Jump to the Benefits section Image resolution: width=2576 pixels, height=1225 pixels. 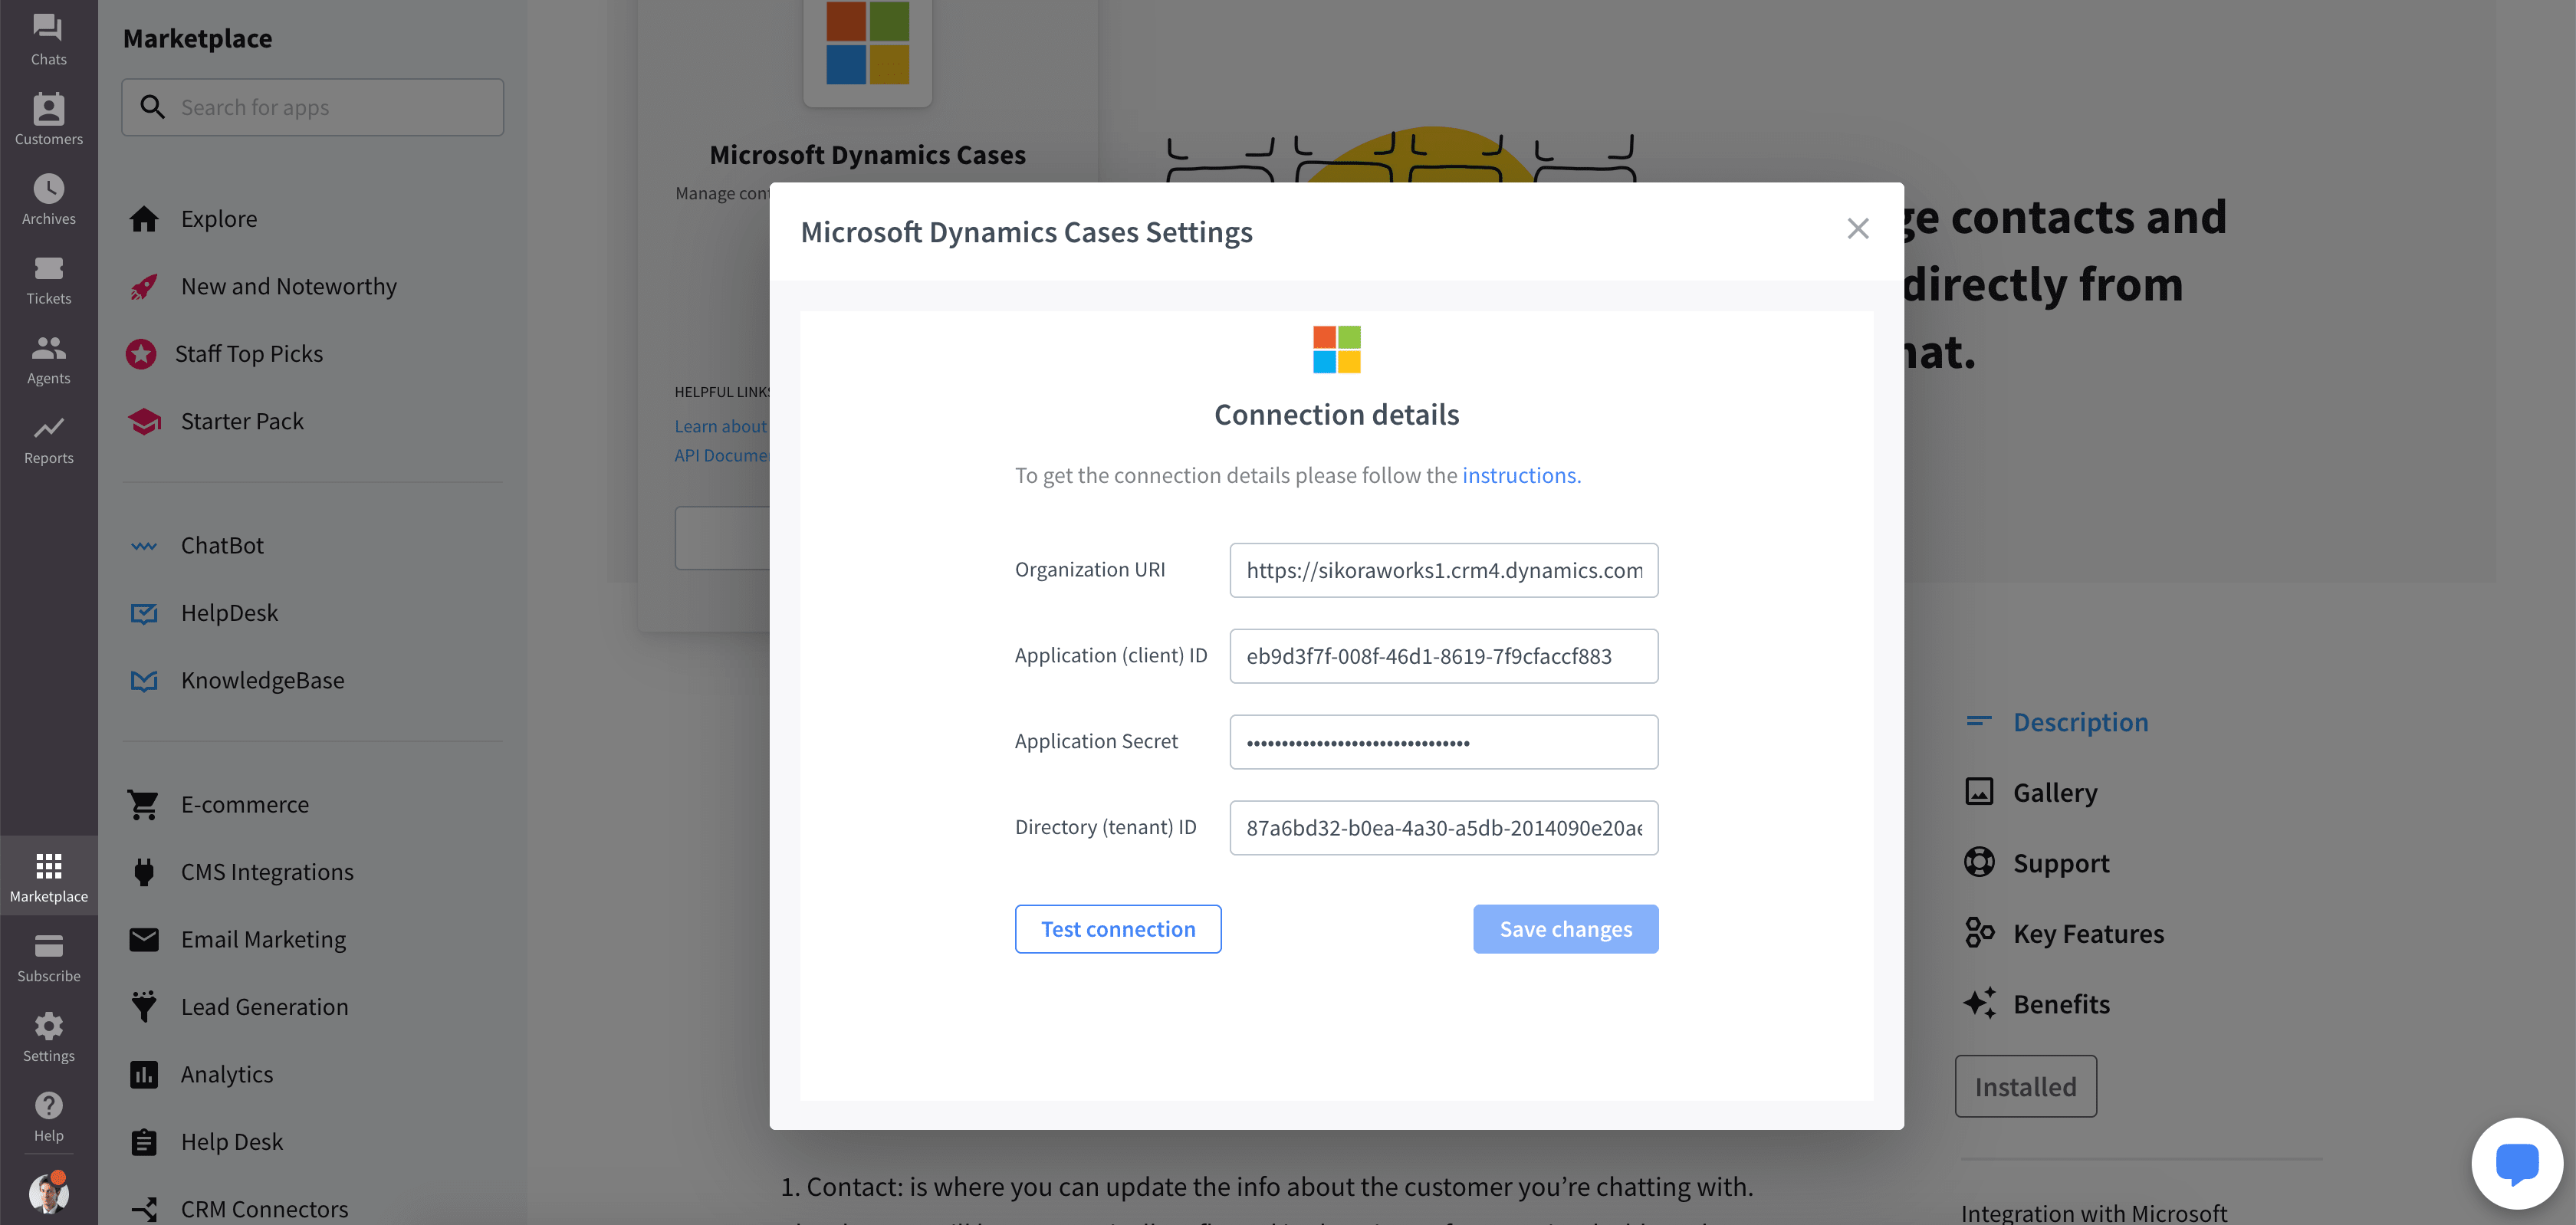click(x=2061, y=1004)
